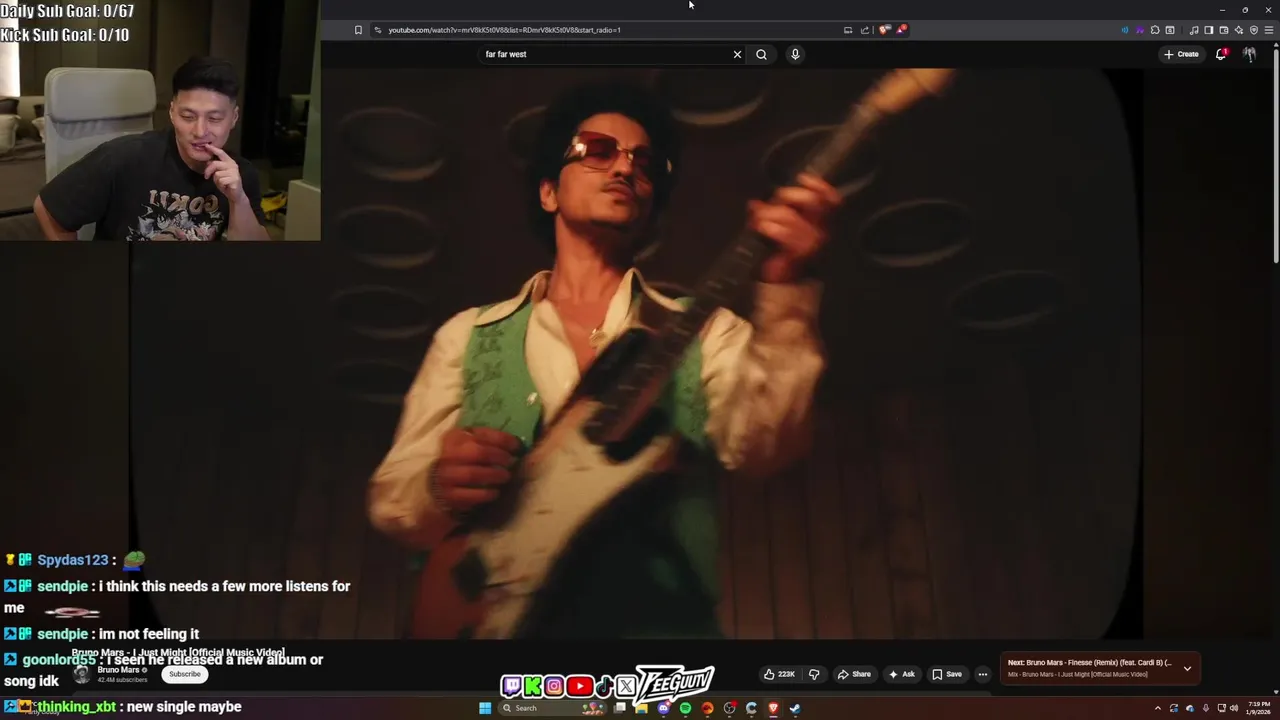Click the YouTube Create button
The image size is (1280, 720).
pos(1181,54)
